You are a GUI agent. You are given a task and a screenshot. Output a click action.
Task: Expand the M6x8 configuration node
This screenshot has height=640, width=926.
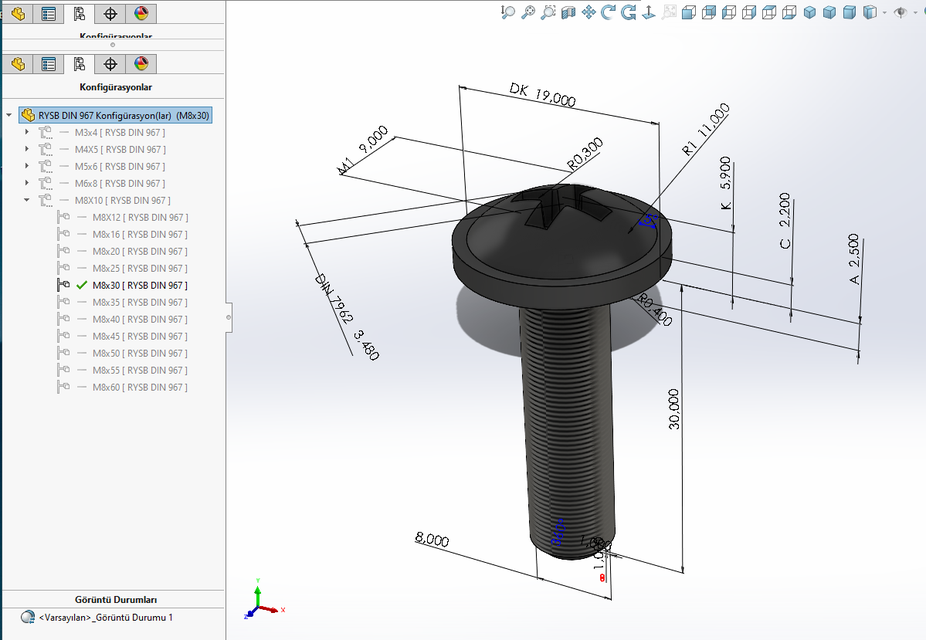(27, 182)
